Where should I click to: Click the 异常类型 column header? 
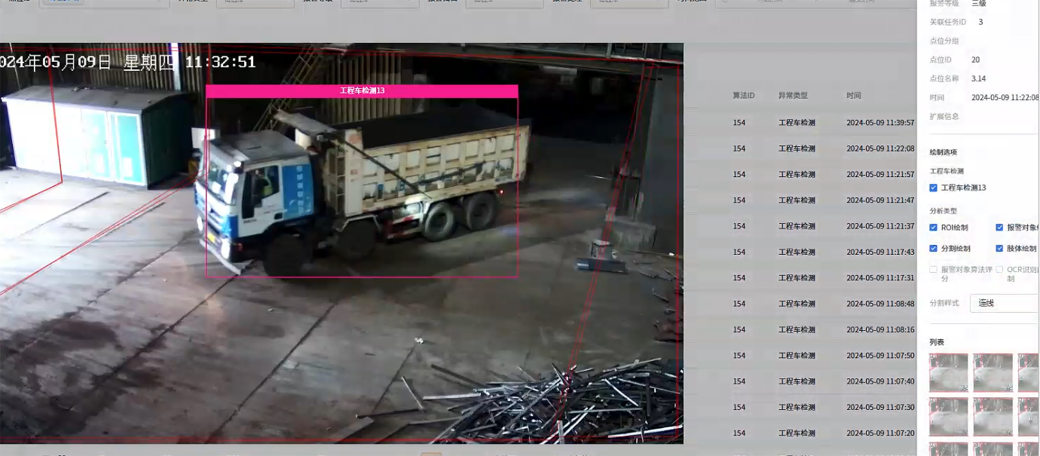[793, 96]
